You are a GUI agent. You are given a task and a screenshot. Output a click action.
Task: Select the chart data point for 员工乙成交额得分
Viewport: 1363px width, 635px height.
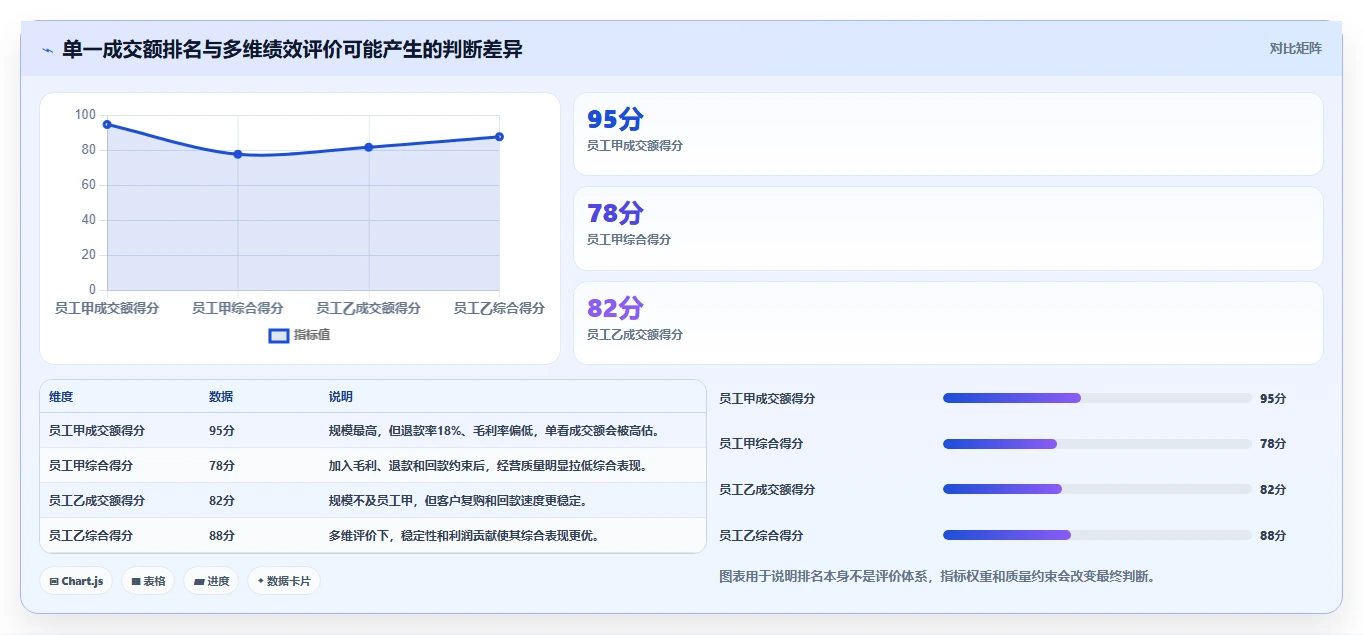click(x=369, y=147)
